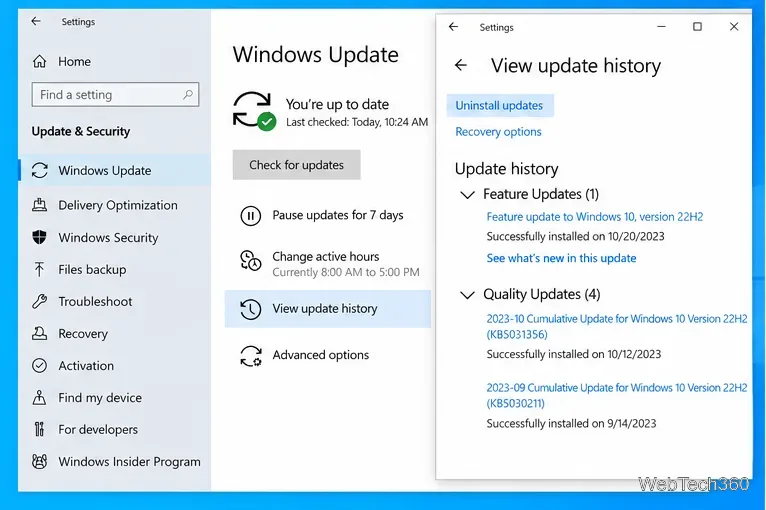
Task: Click the Files backup upload arrow icon
Action: click(40, 269)
